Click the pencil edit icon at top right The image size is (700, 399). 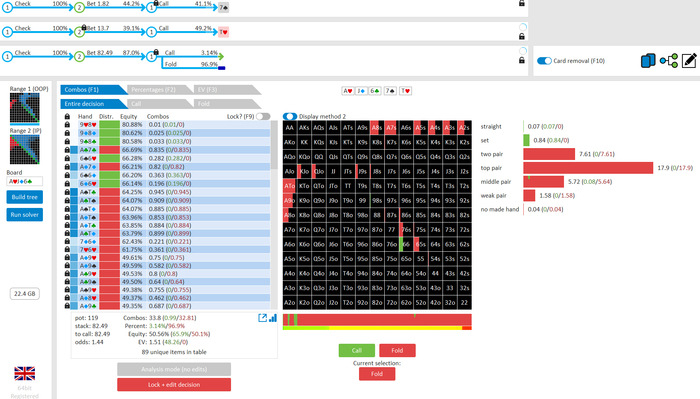pos(689,61)
